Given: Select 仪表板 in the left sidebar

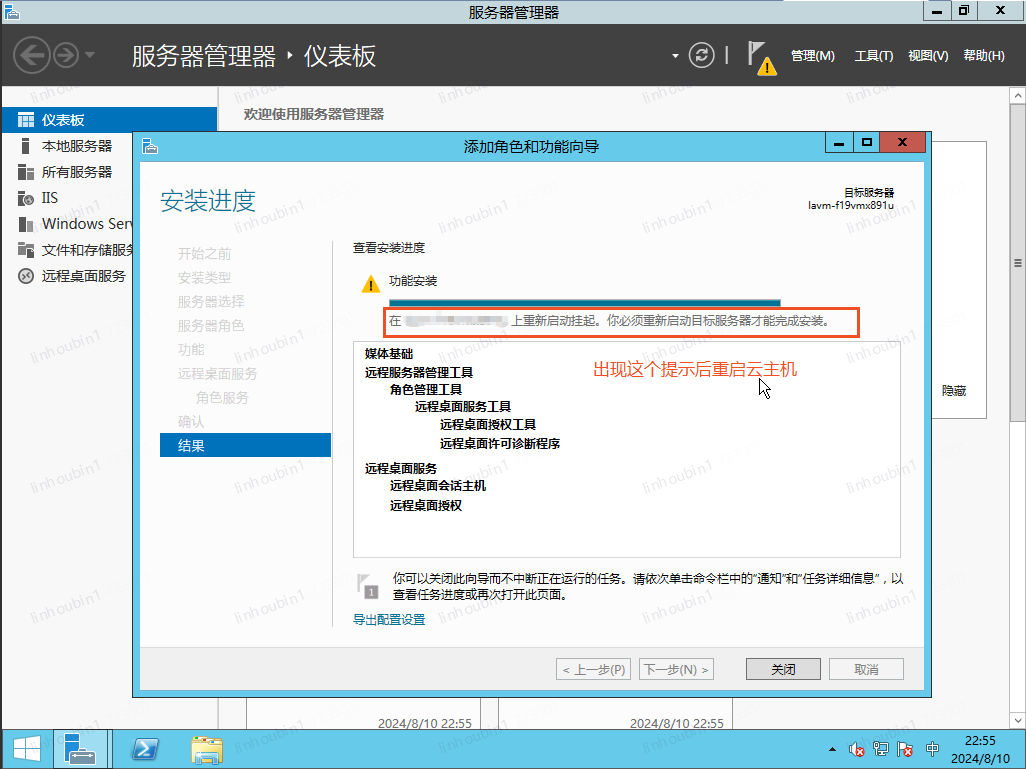Looking at the screenshot, I should (109, 120).
